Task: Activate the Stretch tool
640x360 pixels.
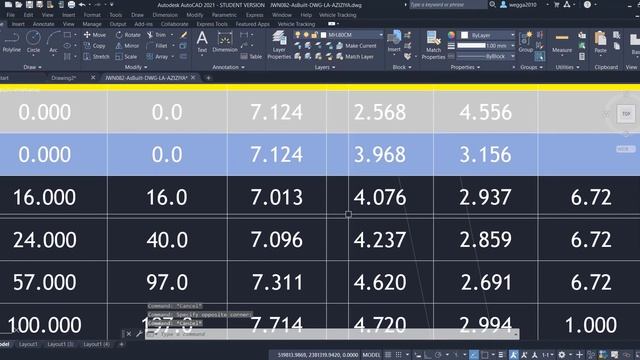Action: [x=96, y=57]
